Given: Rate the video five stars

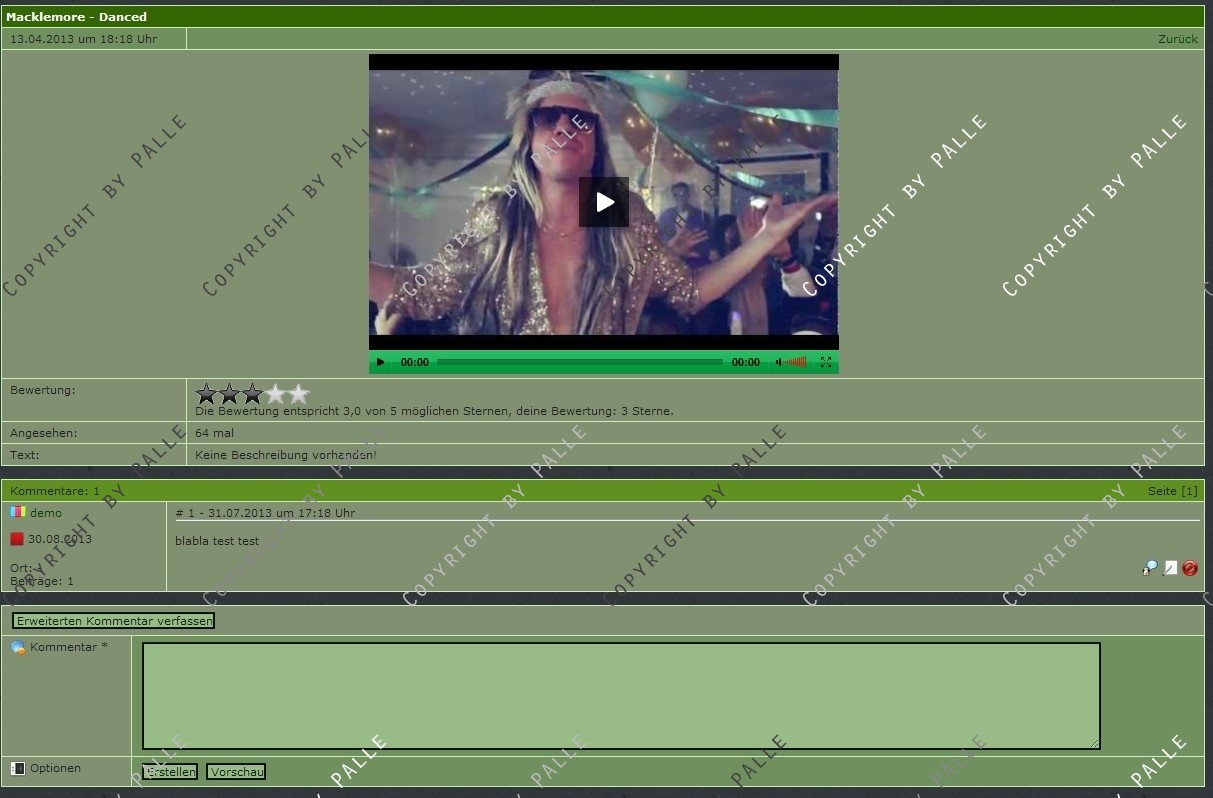Looking at the screenshot, I should [299, 394].
